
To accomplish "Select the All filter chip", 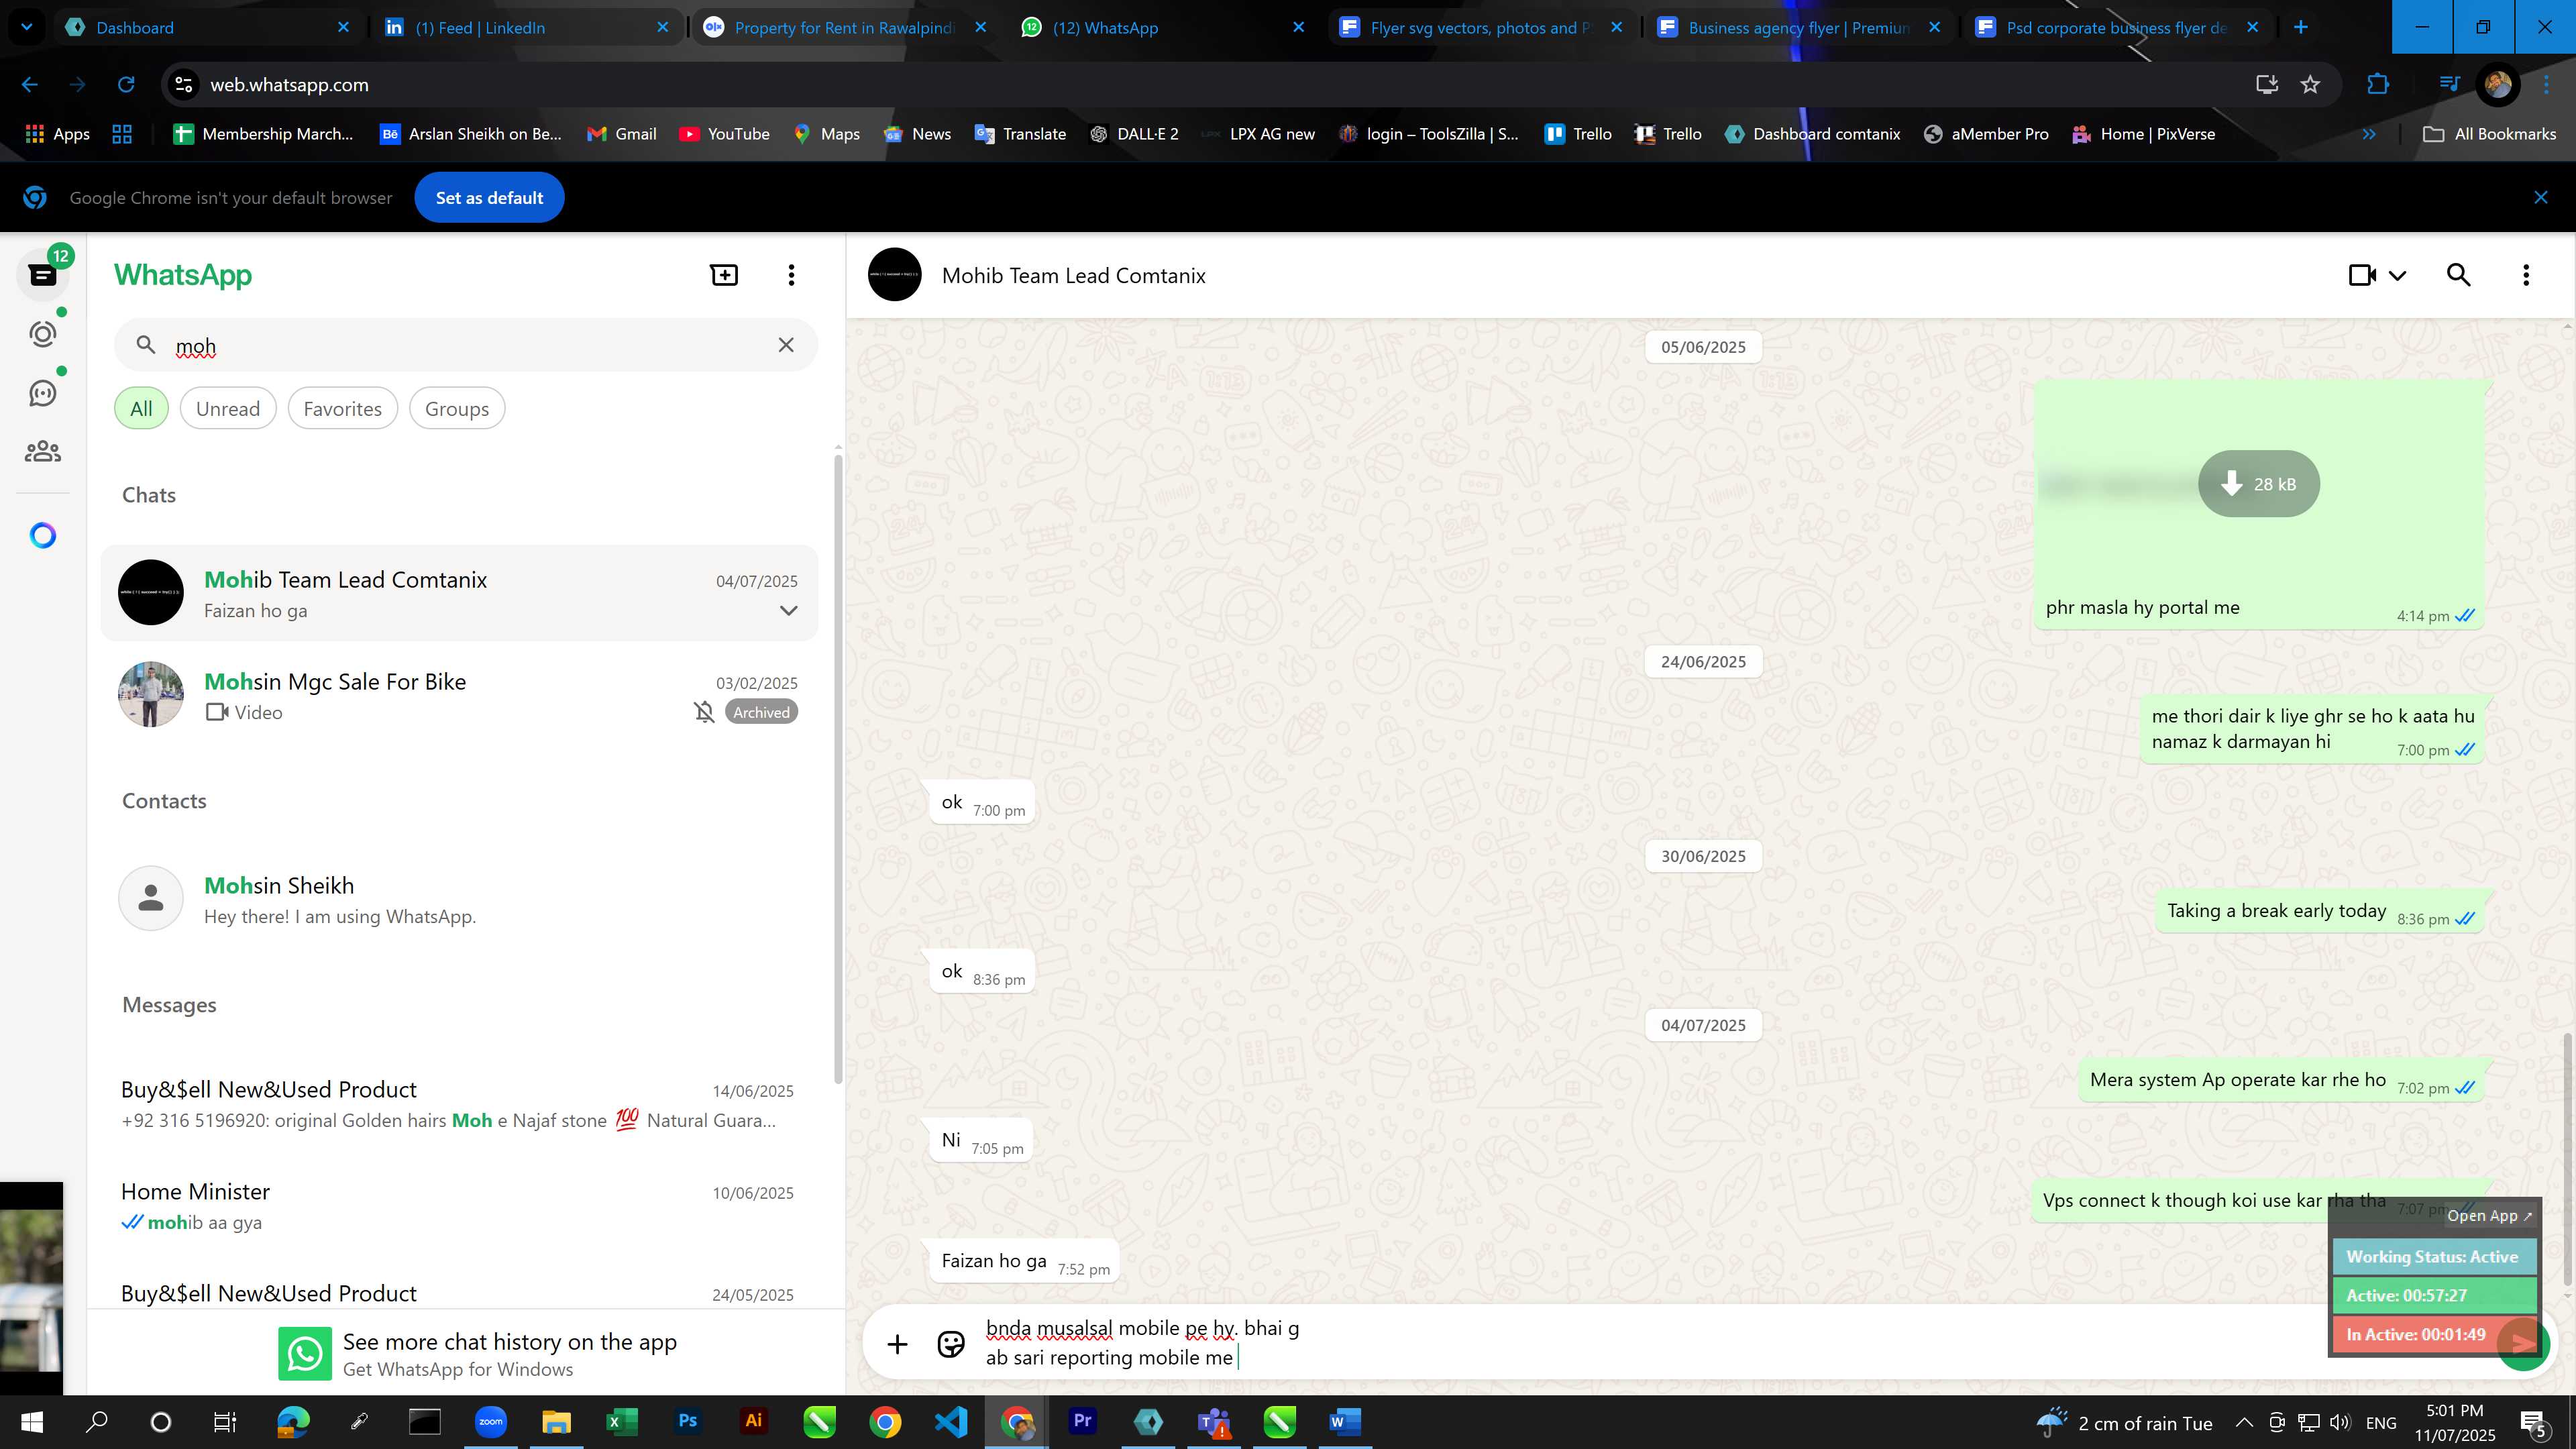I will [x=141, y=408].
